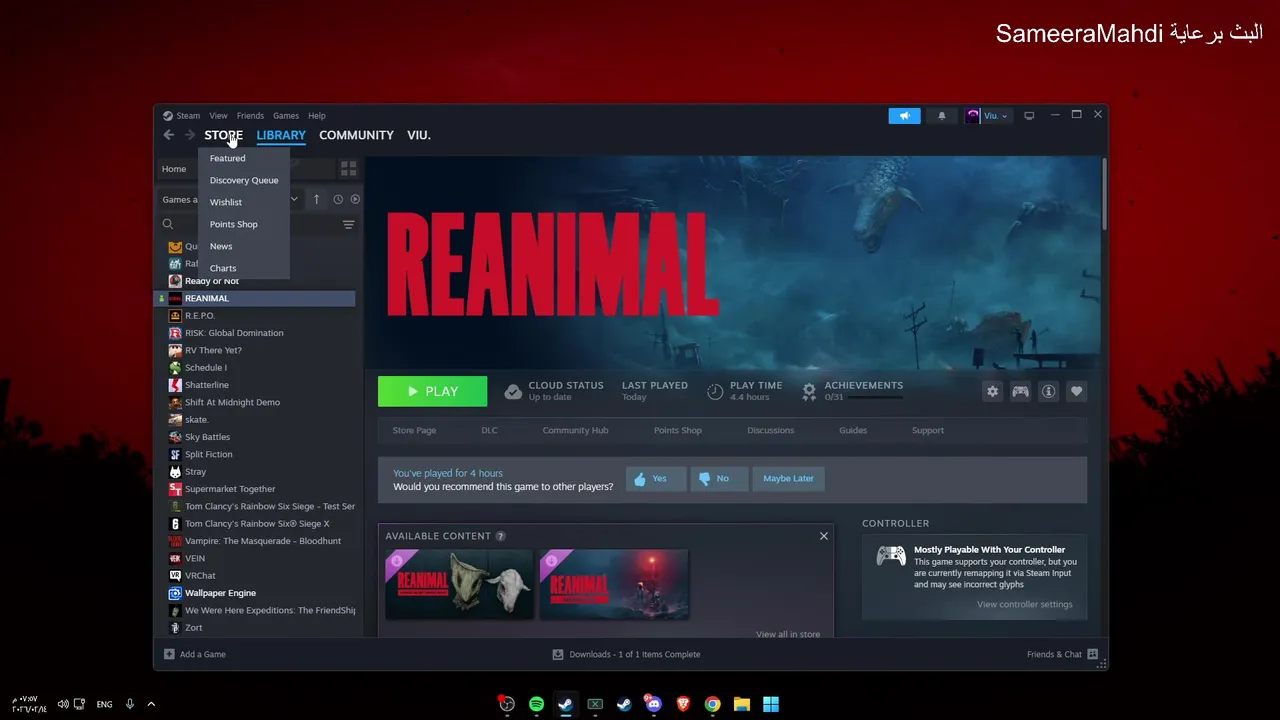The width and height of the screenshot is (1280, 720).
Task: Launch Brave browser from the taskbar
Action: tap(683, 704)
